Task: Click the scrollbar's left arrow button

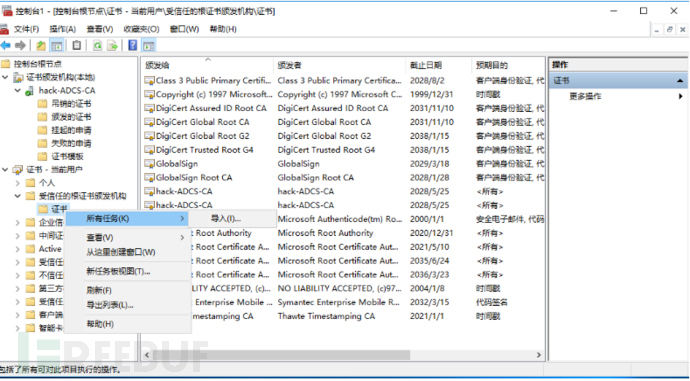Action: [147, 355]
